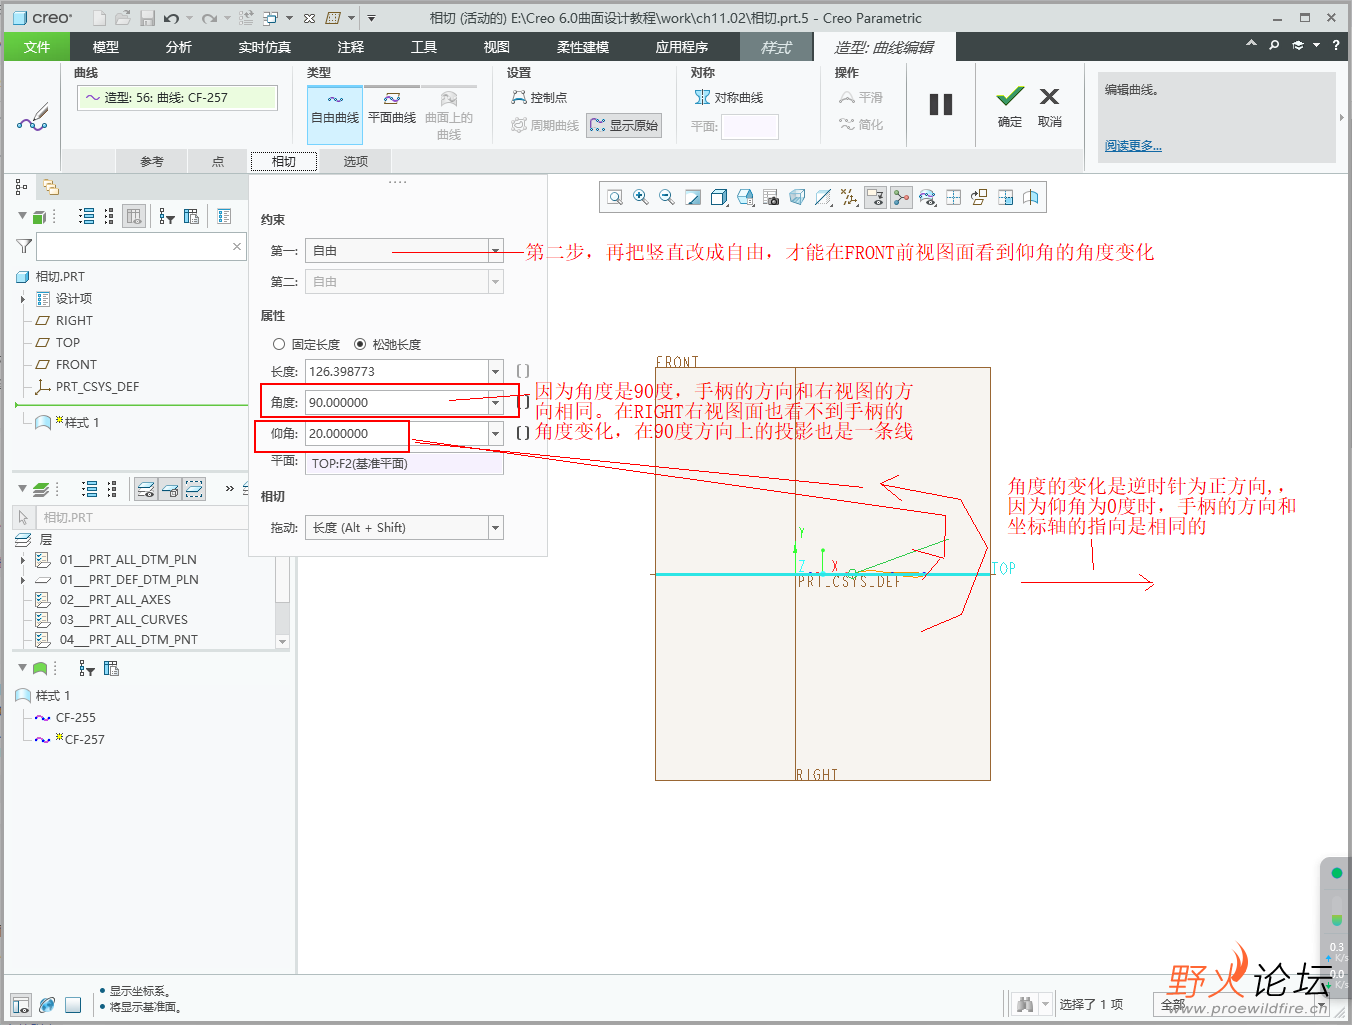Expand the 01__PRT_ALL_DTM_PLN layer
This screenshot has height=1025, width=1352.
pos(23,560)
